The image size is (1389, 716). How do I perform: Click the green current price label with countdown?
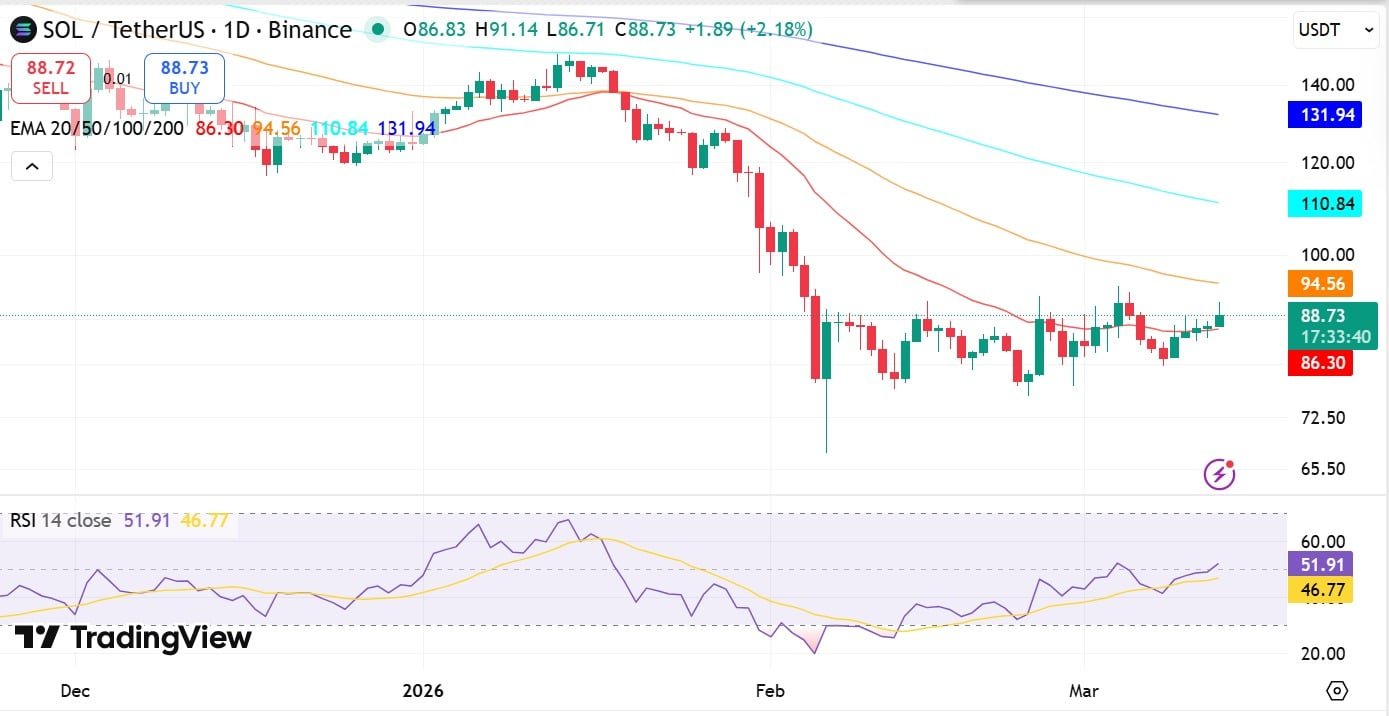point(1329,326)
